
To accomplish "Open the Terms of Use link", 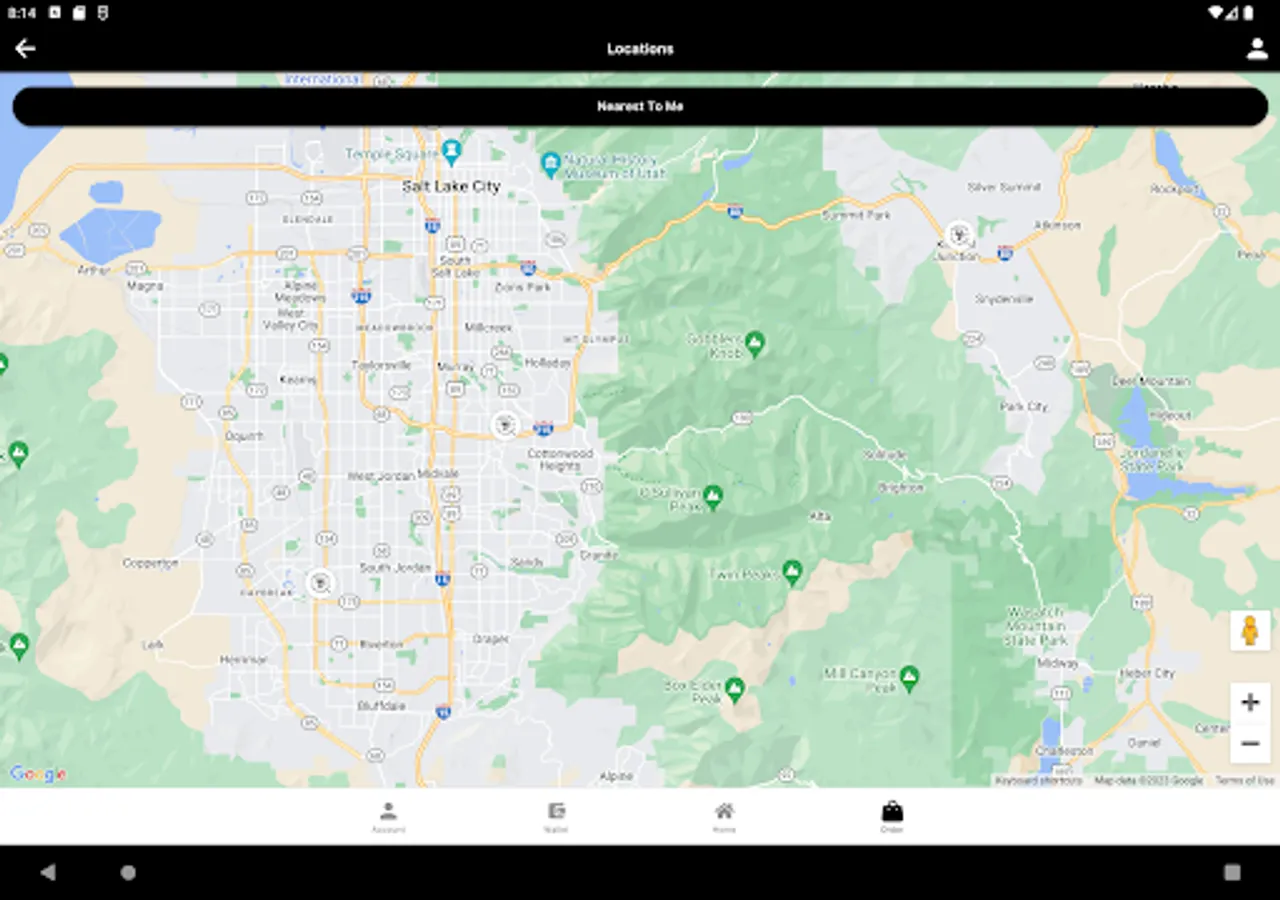I will click(x=1245, y=780).
